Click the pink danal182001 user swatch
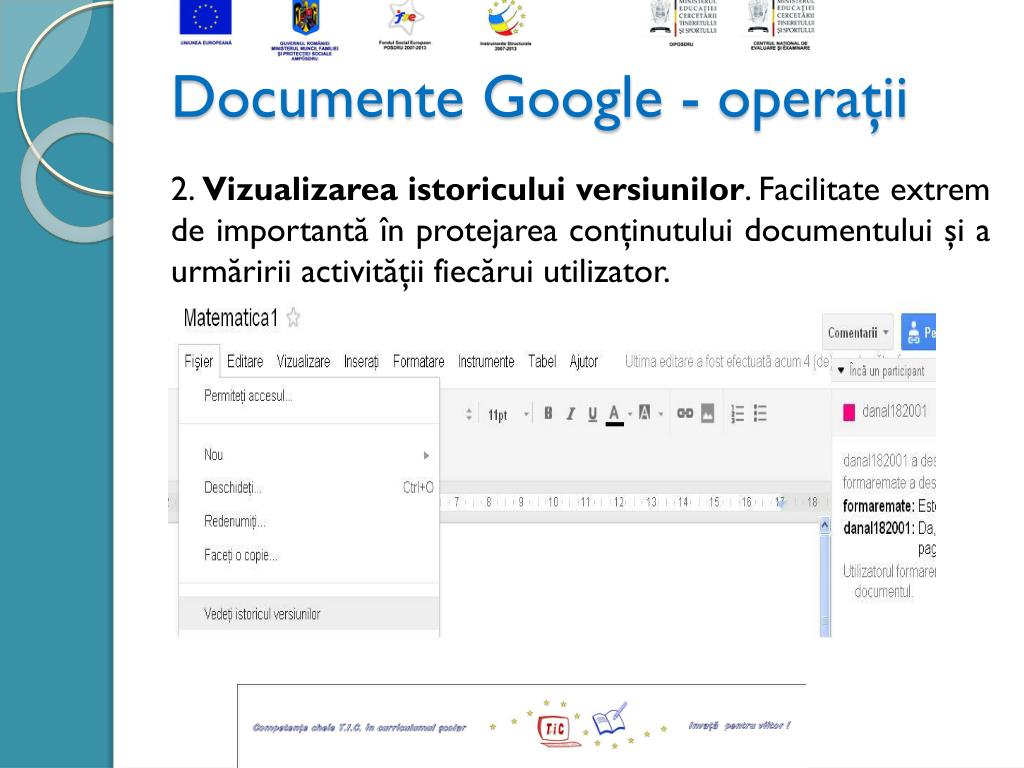Viewport: 1024px width, 768px height. pyautogui.click(x=849, y=412)
